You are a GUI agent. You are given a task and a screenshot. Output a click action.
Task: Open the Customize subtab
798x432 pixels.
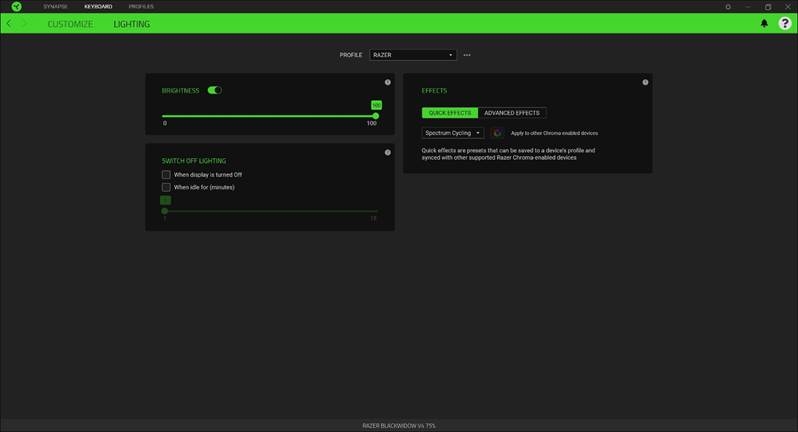click(70, 24)
